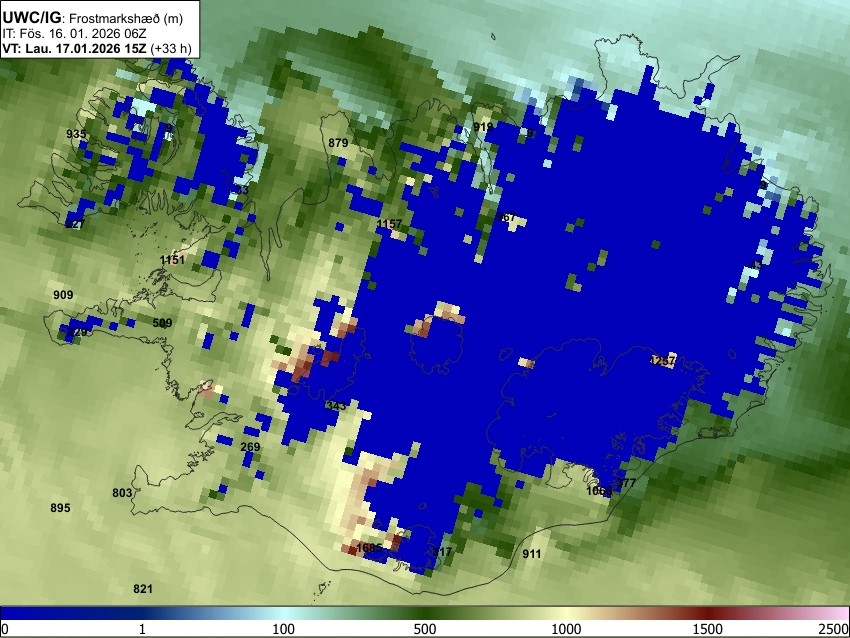
Task: Click the map value label '909'
Action: [x=63, y=295]
